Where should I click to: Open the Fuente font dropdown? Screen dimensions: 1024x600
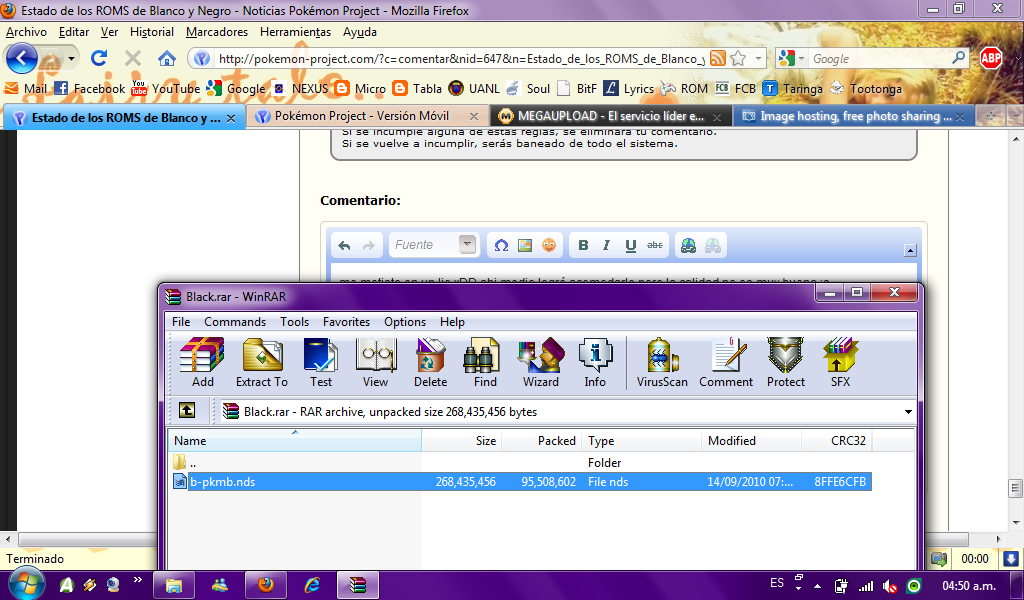(x=467, y=245)
